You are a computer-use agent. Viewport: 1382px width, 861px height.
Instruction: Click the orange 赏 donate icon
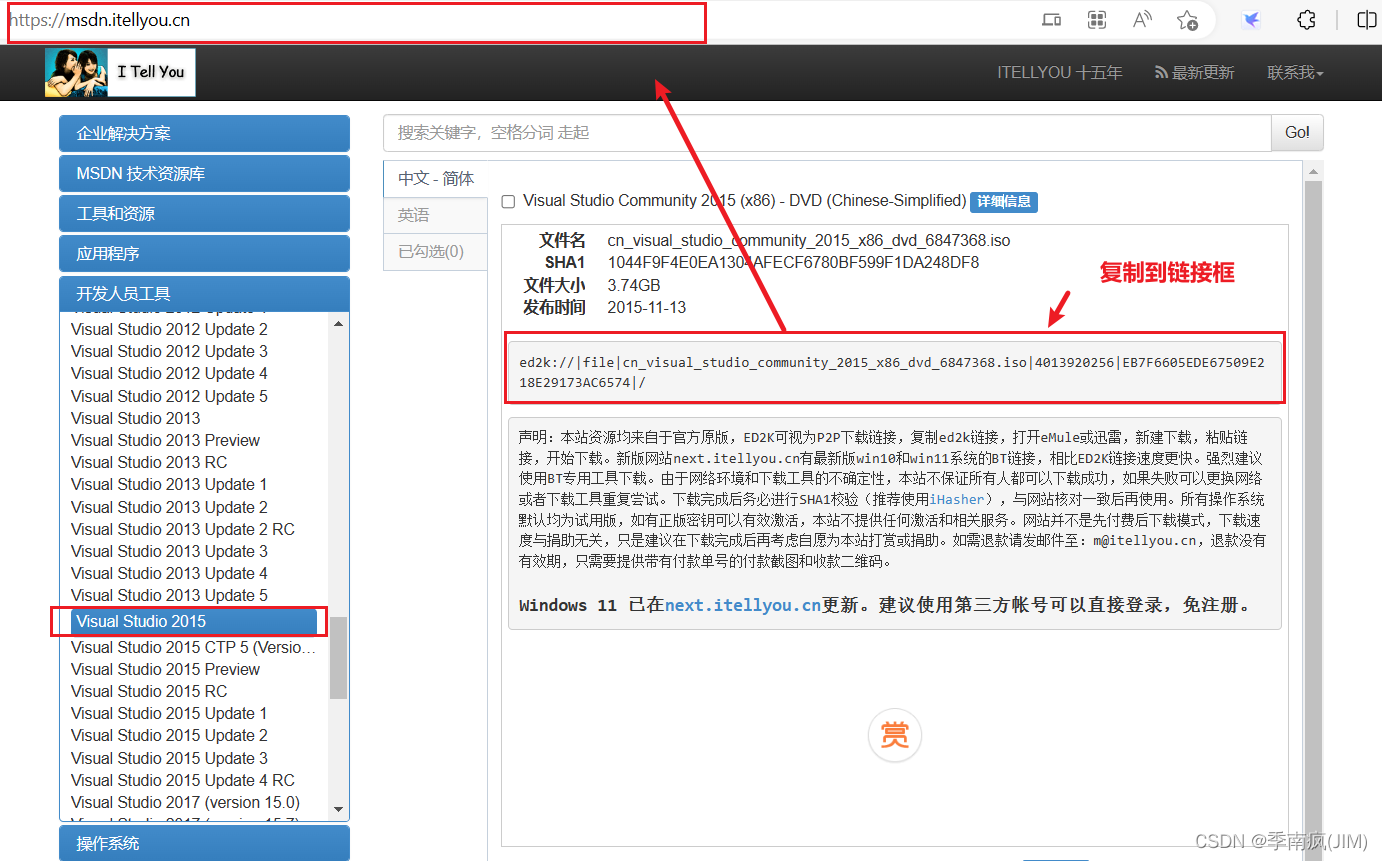[x=894, y=736]
